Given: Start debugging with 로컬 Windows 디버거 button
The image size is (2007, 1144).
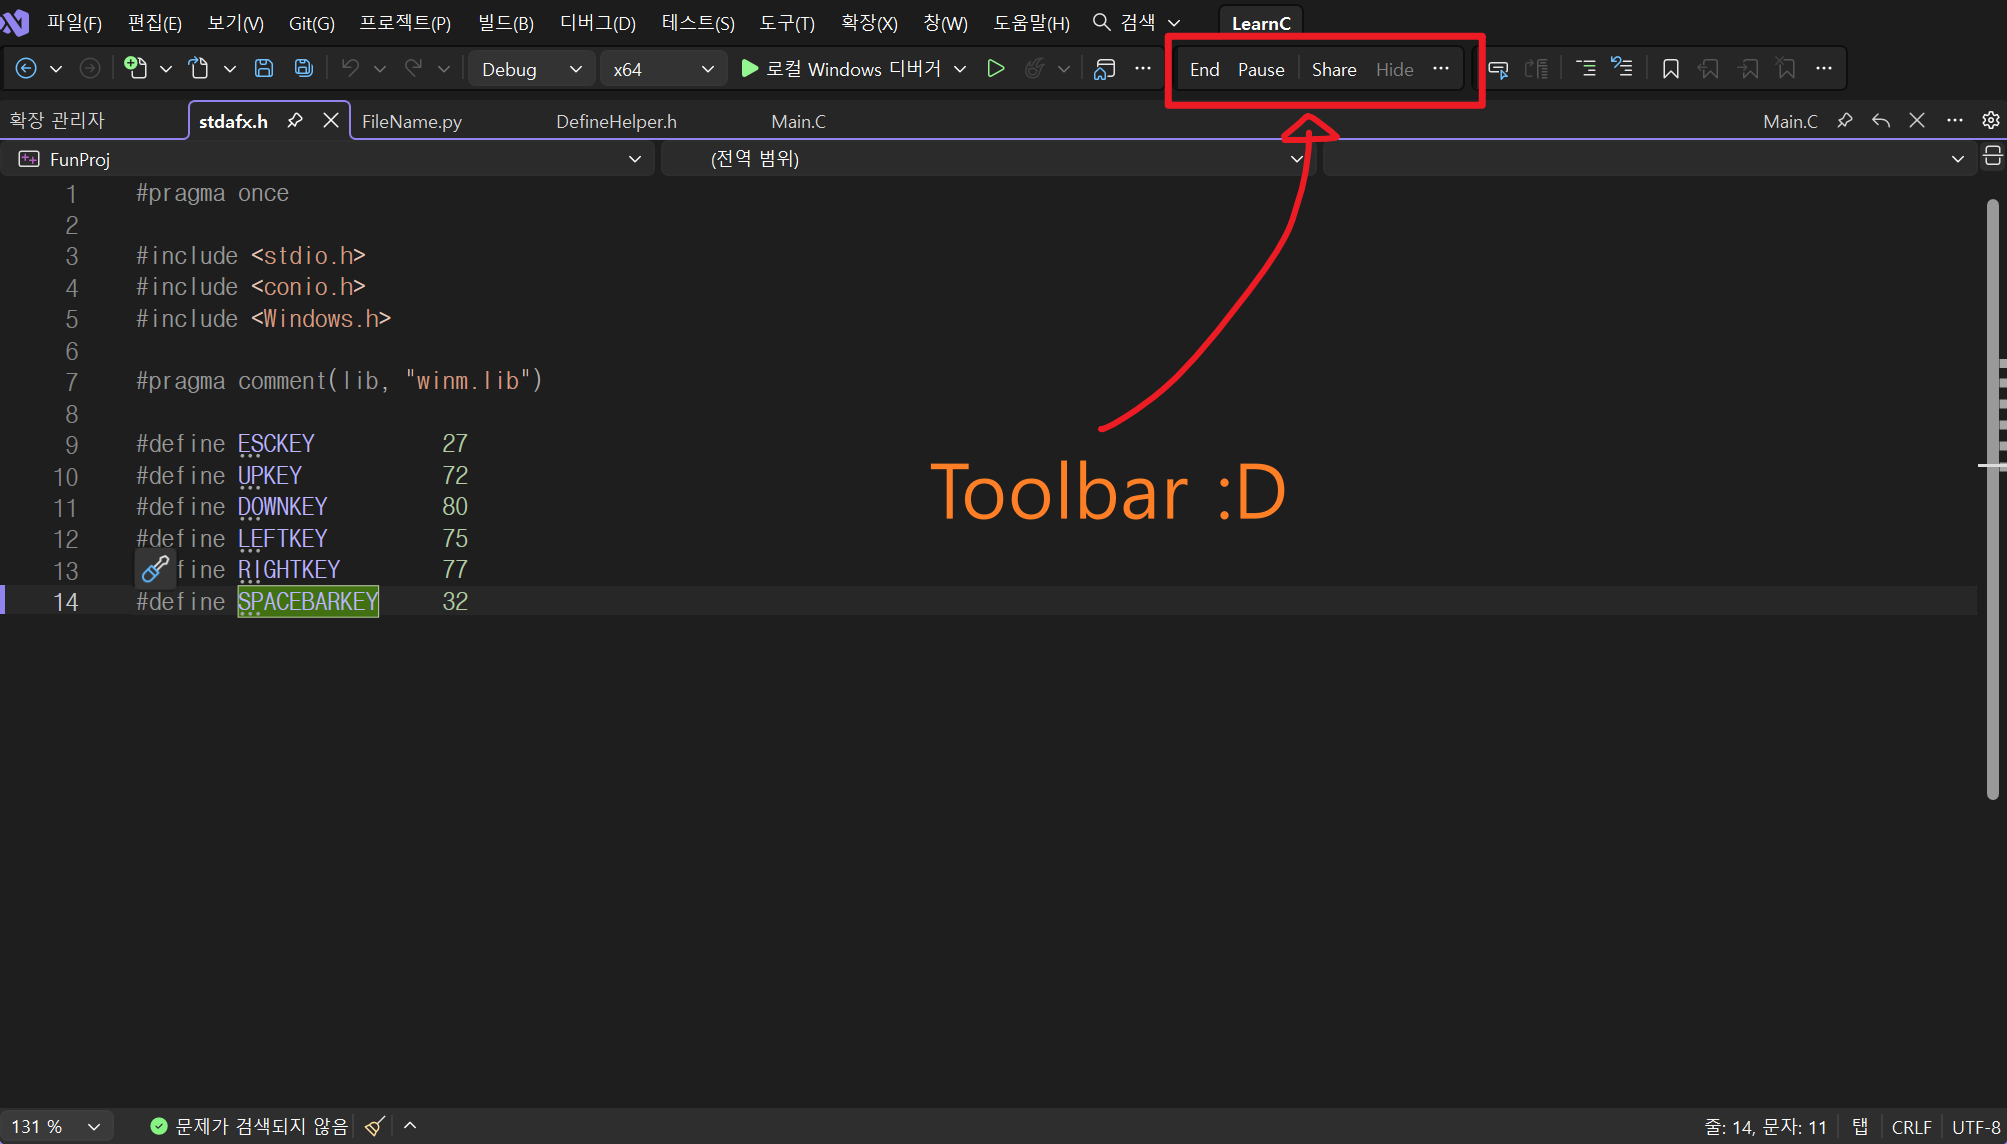Looking at the screenshot, I should (x=840, y=69).
